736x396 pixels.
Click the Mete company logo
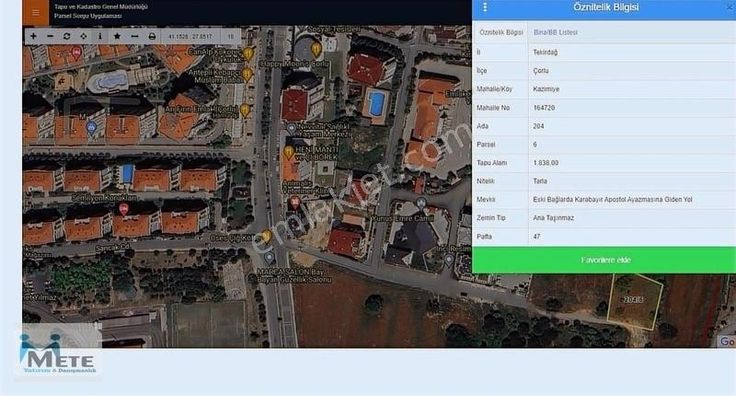click(58, 353)
